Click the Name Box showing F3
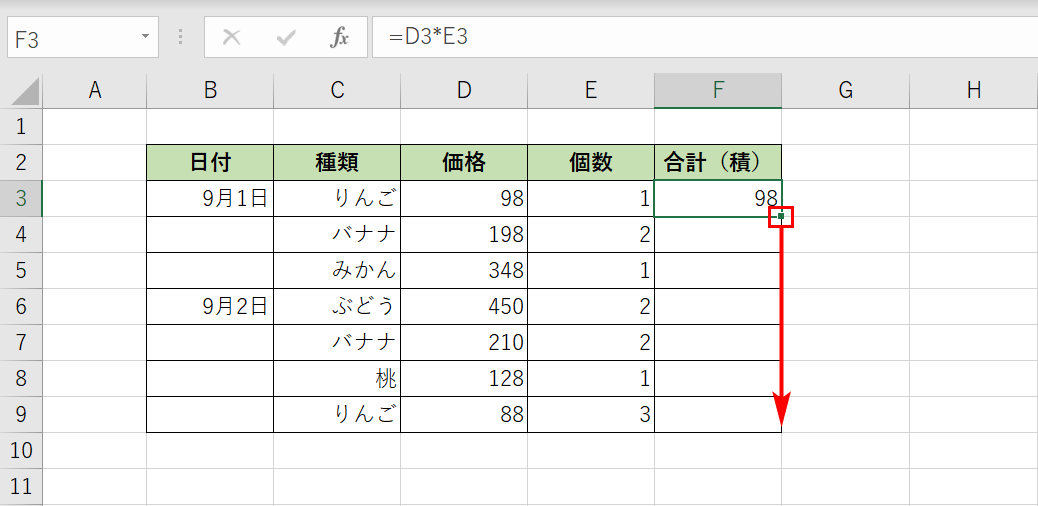 82,38
